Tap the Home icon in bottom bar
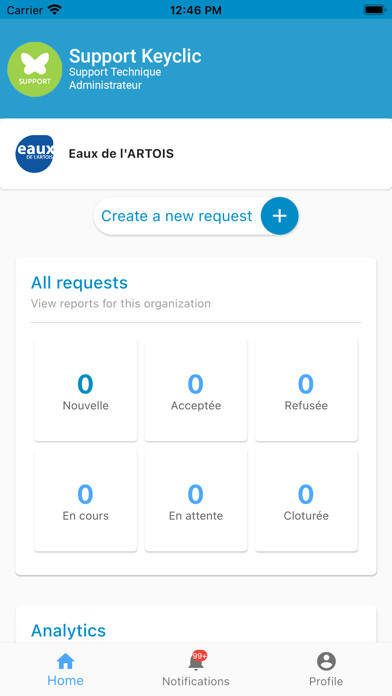This screenshot has height=696, width=392. point(65,661)
